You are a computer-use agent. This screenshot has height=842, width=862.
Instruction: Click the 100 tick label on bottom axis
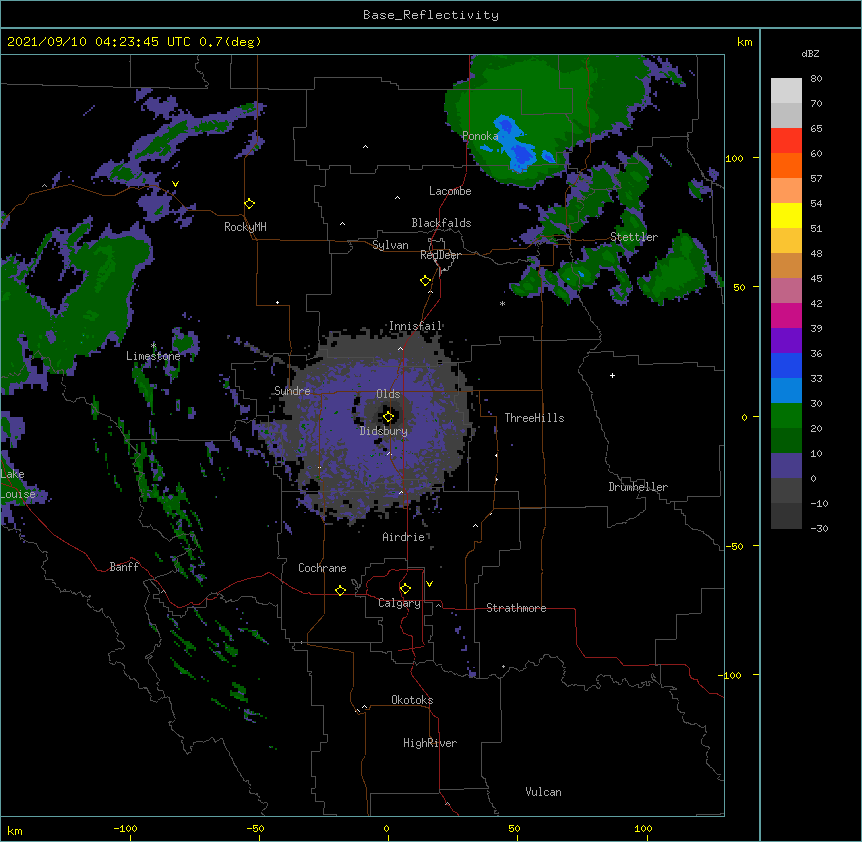click(643, 828)
